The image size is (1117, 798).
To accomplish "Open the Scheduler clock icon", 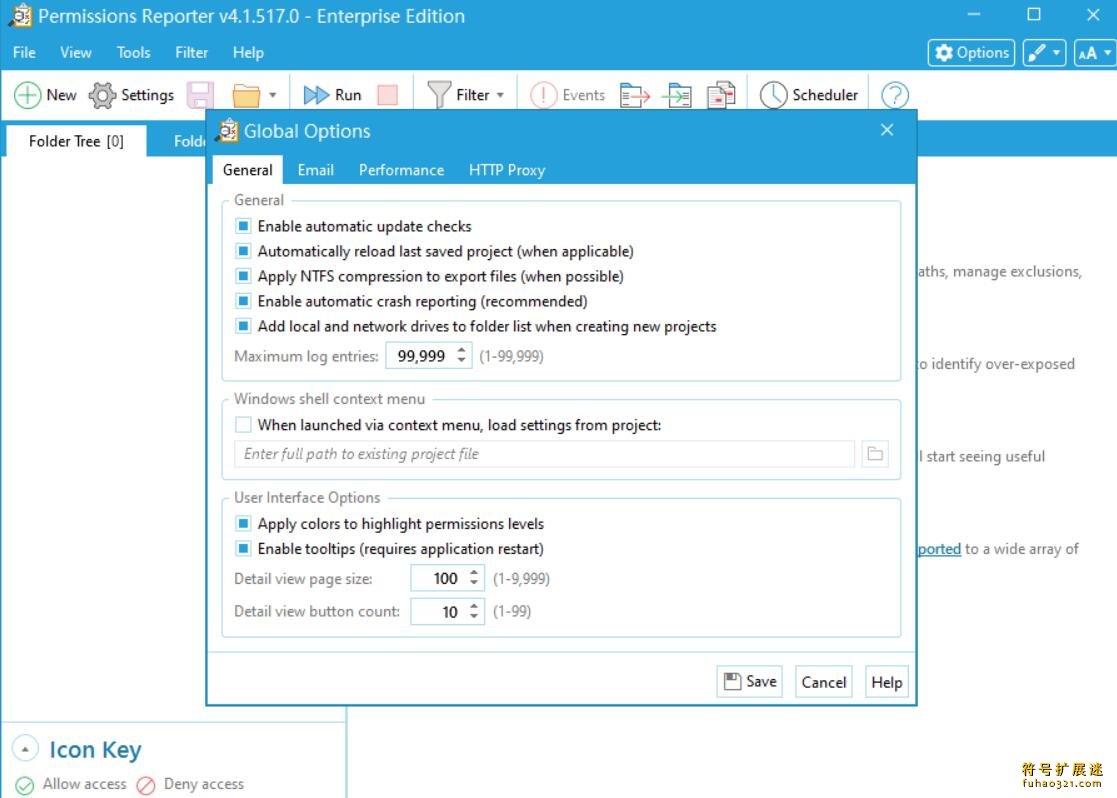I will [x=773, y=95].
